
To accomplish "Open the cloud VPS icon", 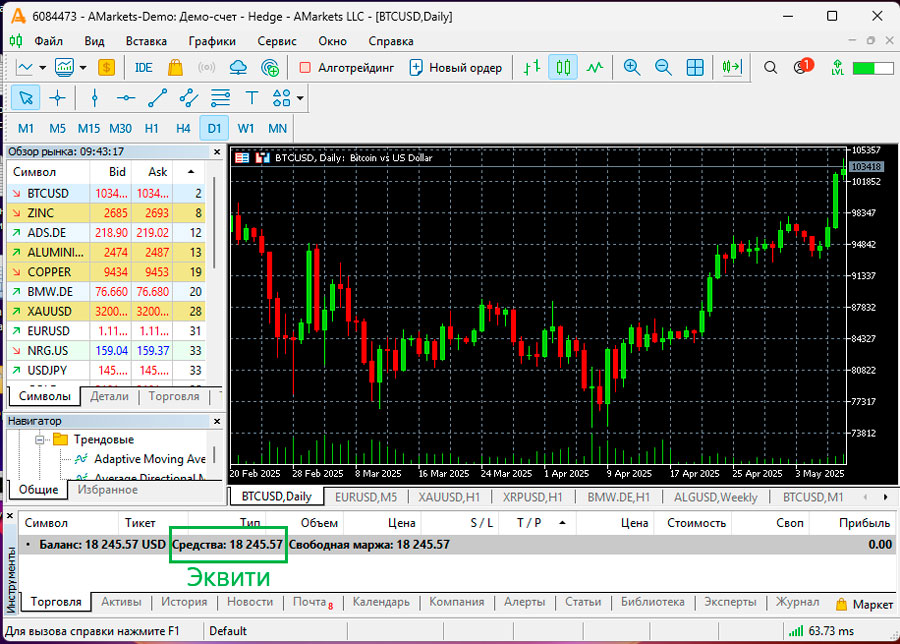I will pyautogui.click(x=238, y=68).
